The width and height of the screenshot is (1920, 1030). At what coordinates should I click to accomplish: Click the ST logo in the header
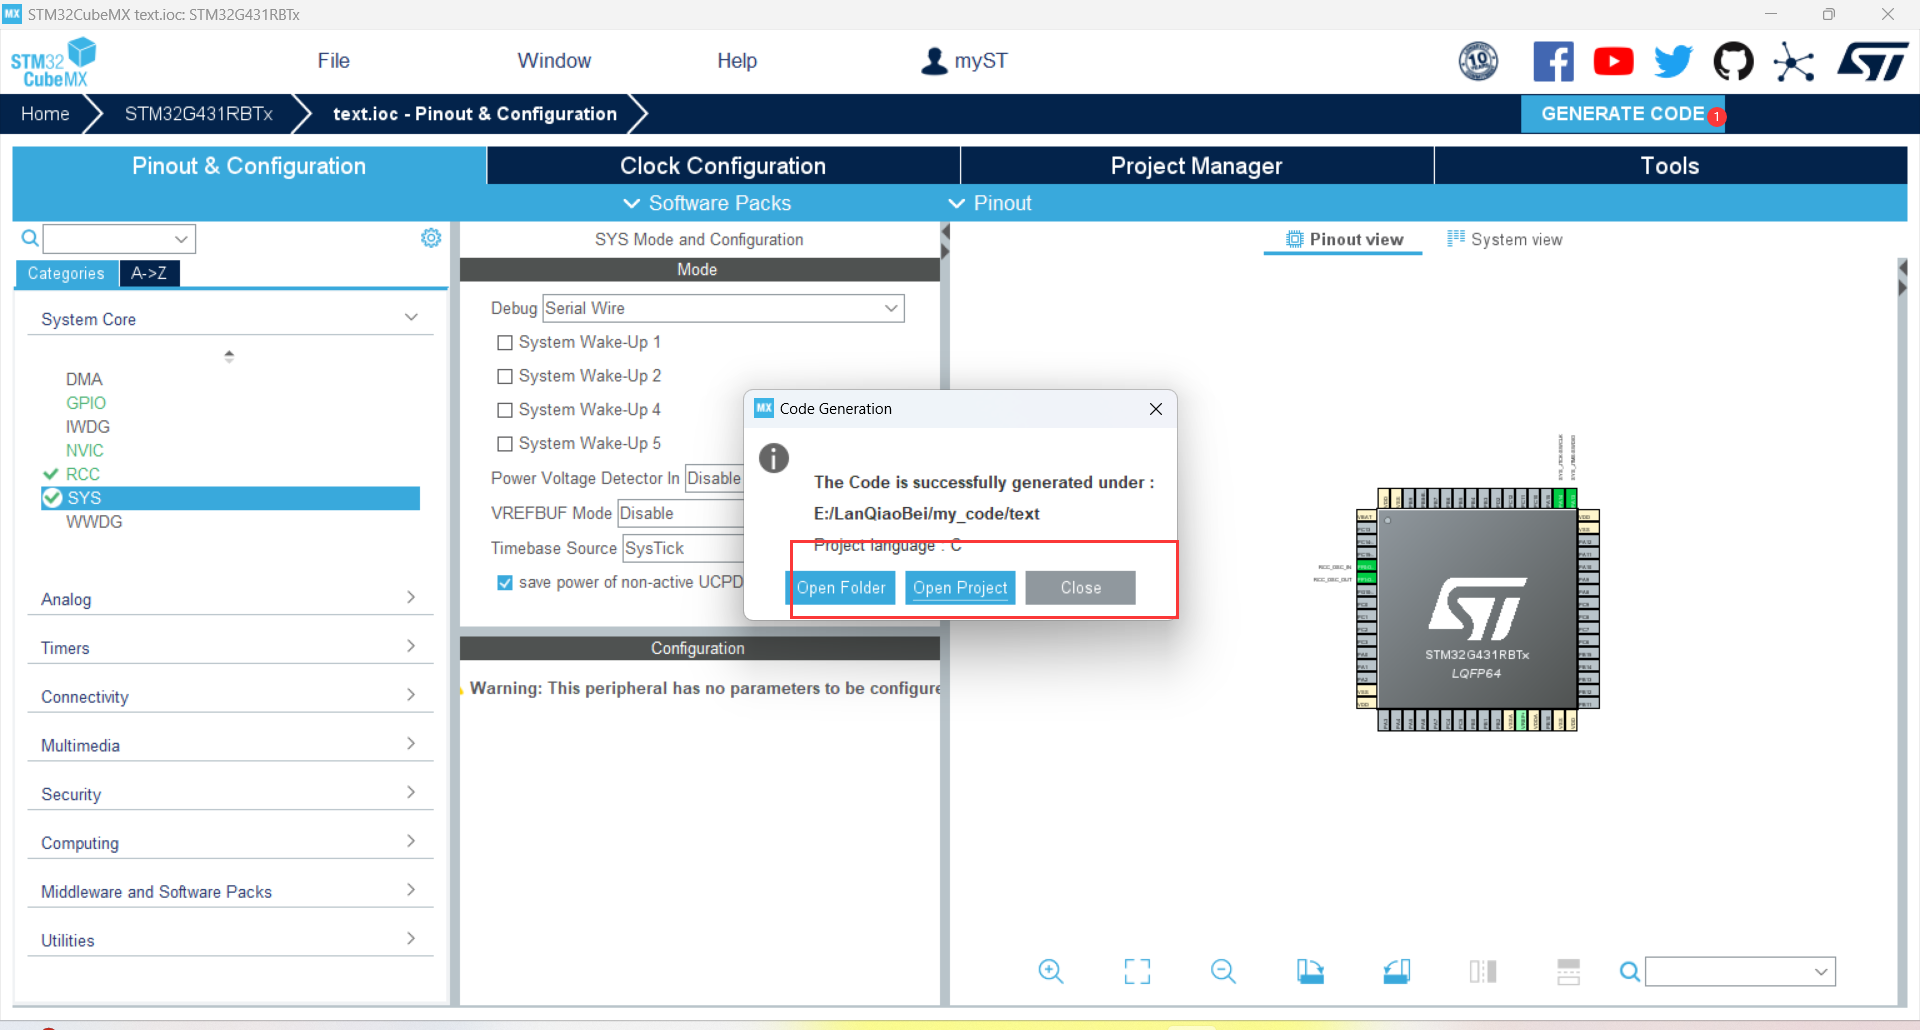click(1873, 61)
